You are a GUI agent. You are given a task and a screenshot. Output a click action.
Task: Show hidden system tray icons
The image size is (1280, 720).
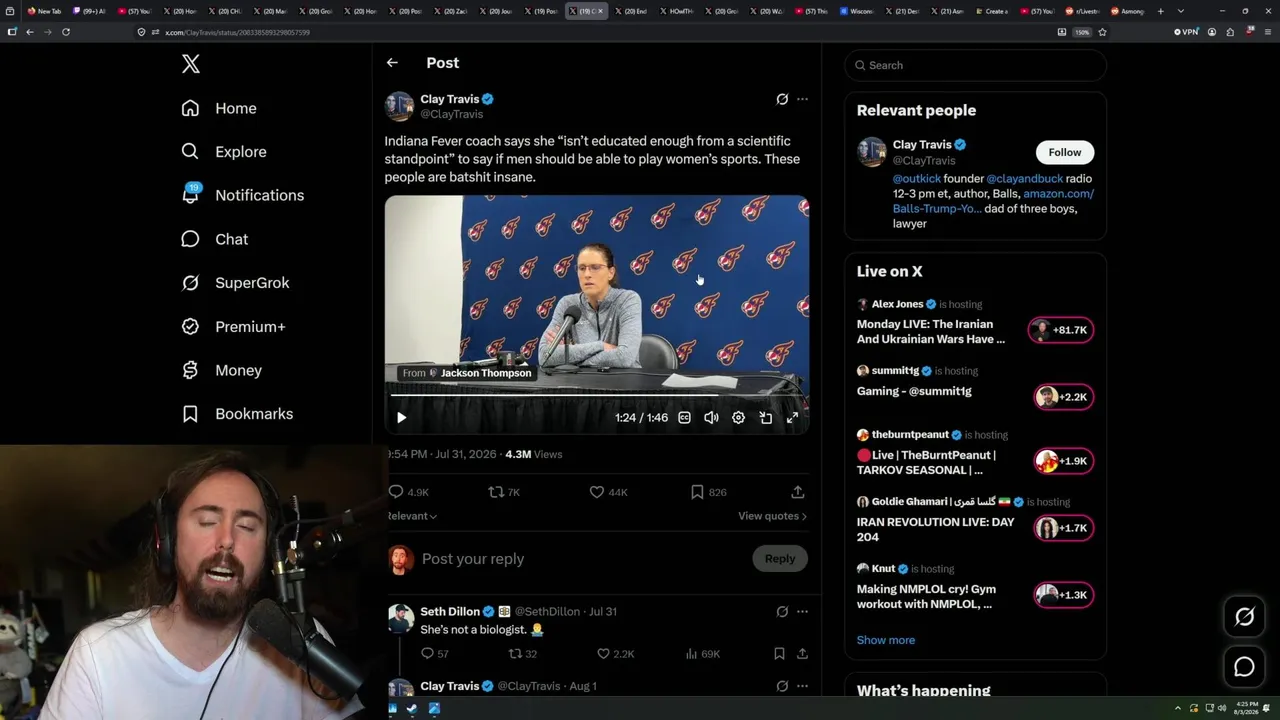(x=1178, y=709)
